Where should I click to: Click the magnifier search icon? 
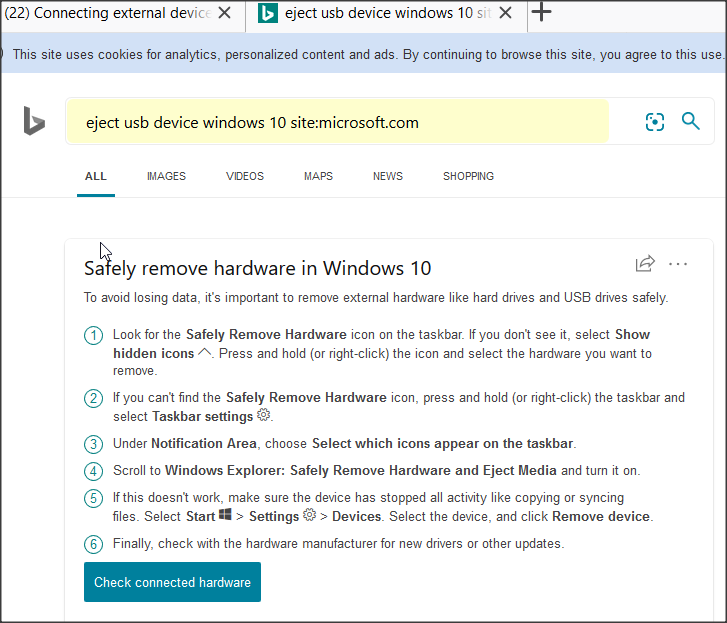[690, 121]
